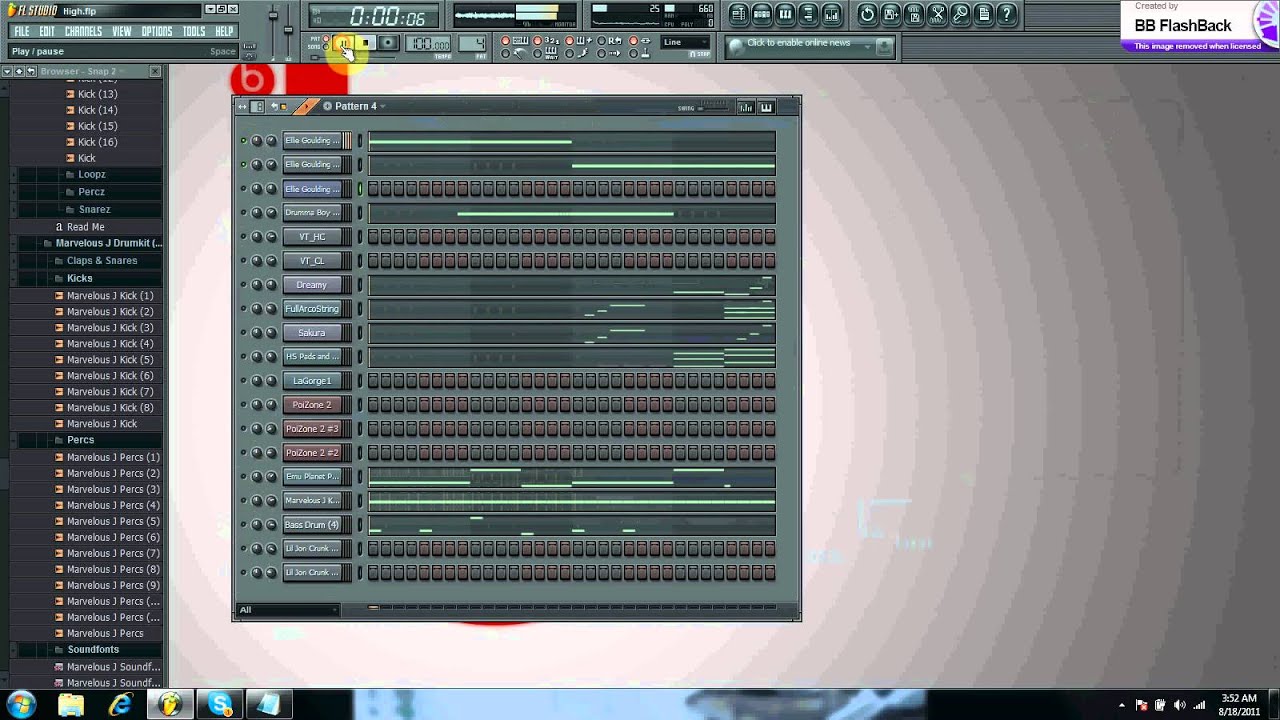Screen dimensions: 1280x720
Task: Click the Sakura channel button
Action: (312, 333)
